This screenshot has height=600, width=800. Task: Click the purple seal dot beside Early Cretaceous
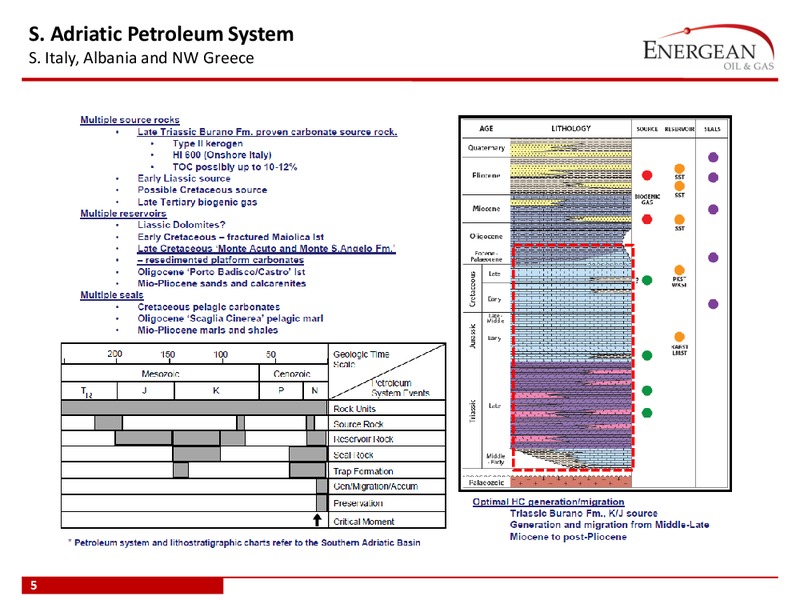713,304
